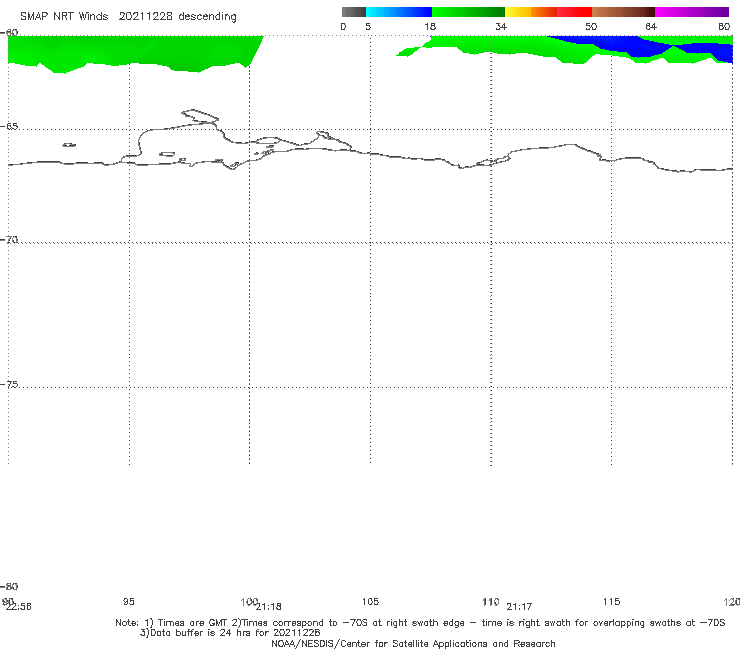Click the NOAA/NESDIS credit line
This screenshot has height=650, width=740.
click(x=413, y=644)
